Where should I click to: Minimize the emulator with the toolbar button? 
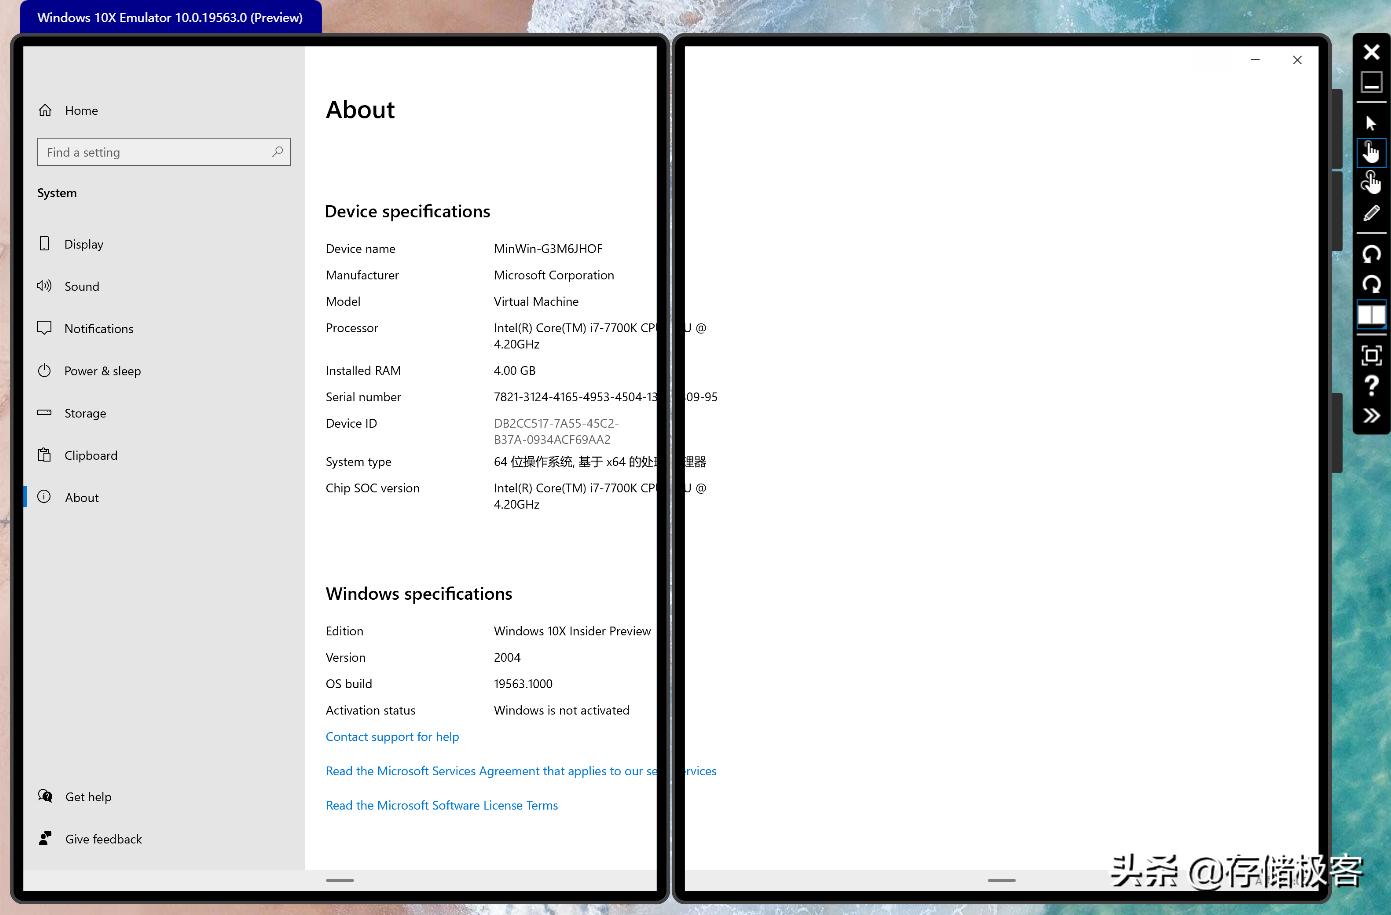pos(1371,84)
